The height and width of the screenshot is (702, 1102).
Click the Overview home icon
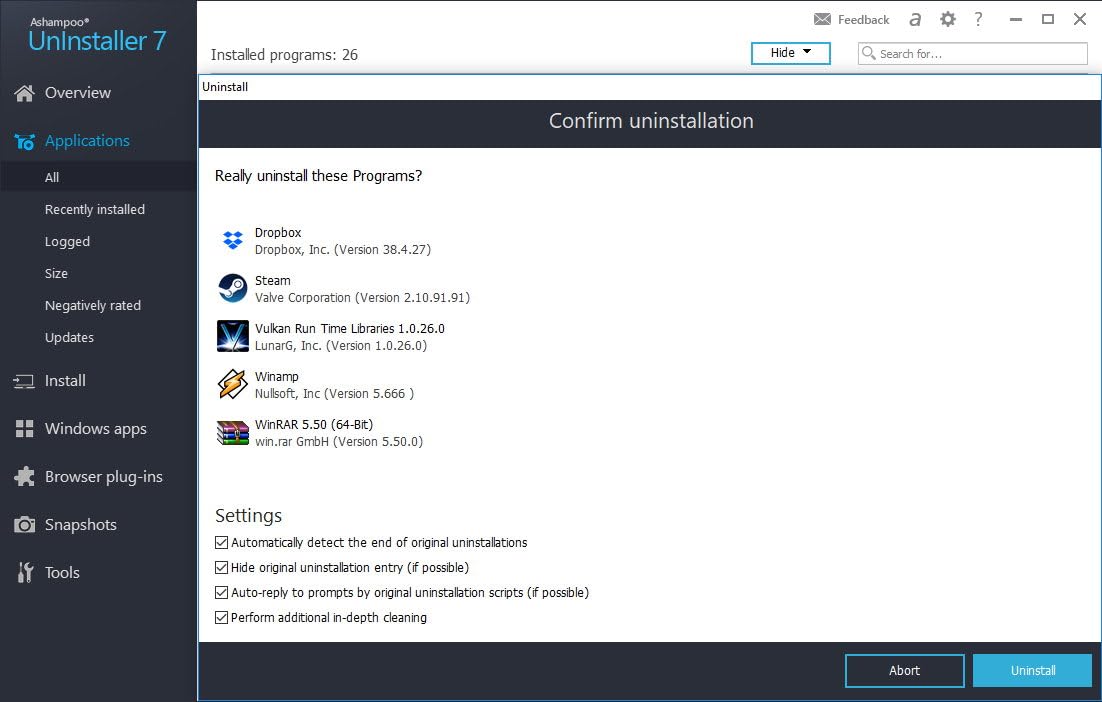point(24,93)
